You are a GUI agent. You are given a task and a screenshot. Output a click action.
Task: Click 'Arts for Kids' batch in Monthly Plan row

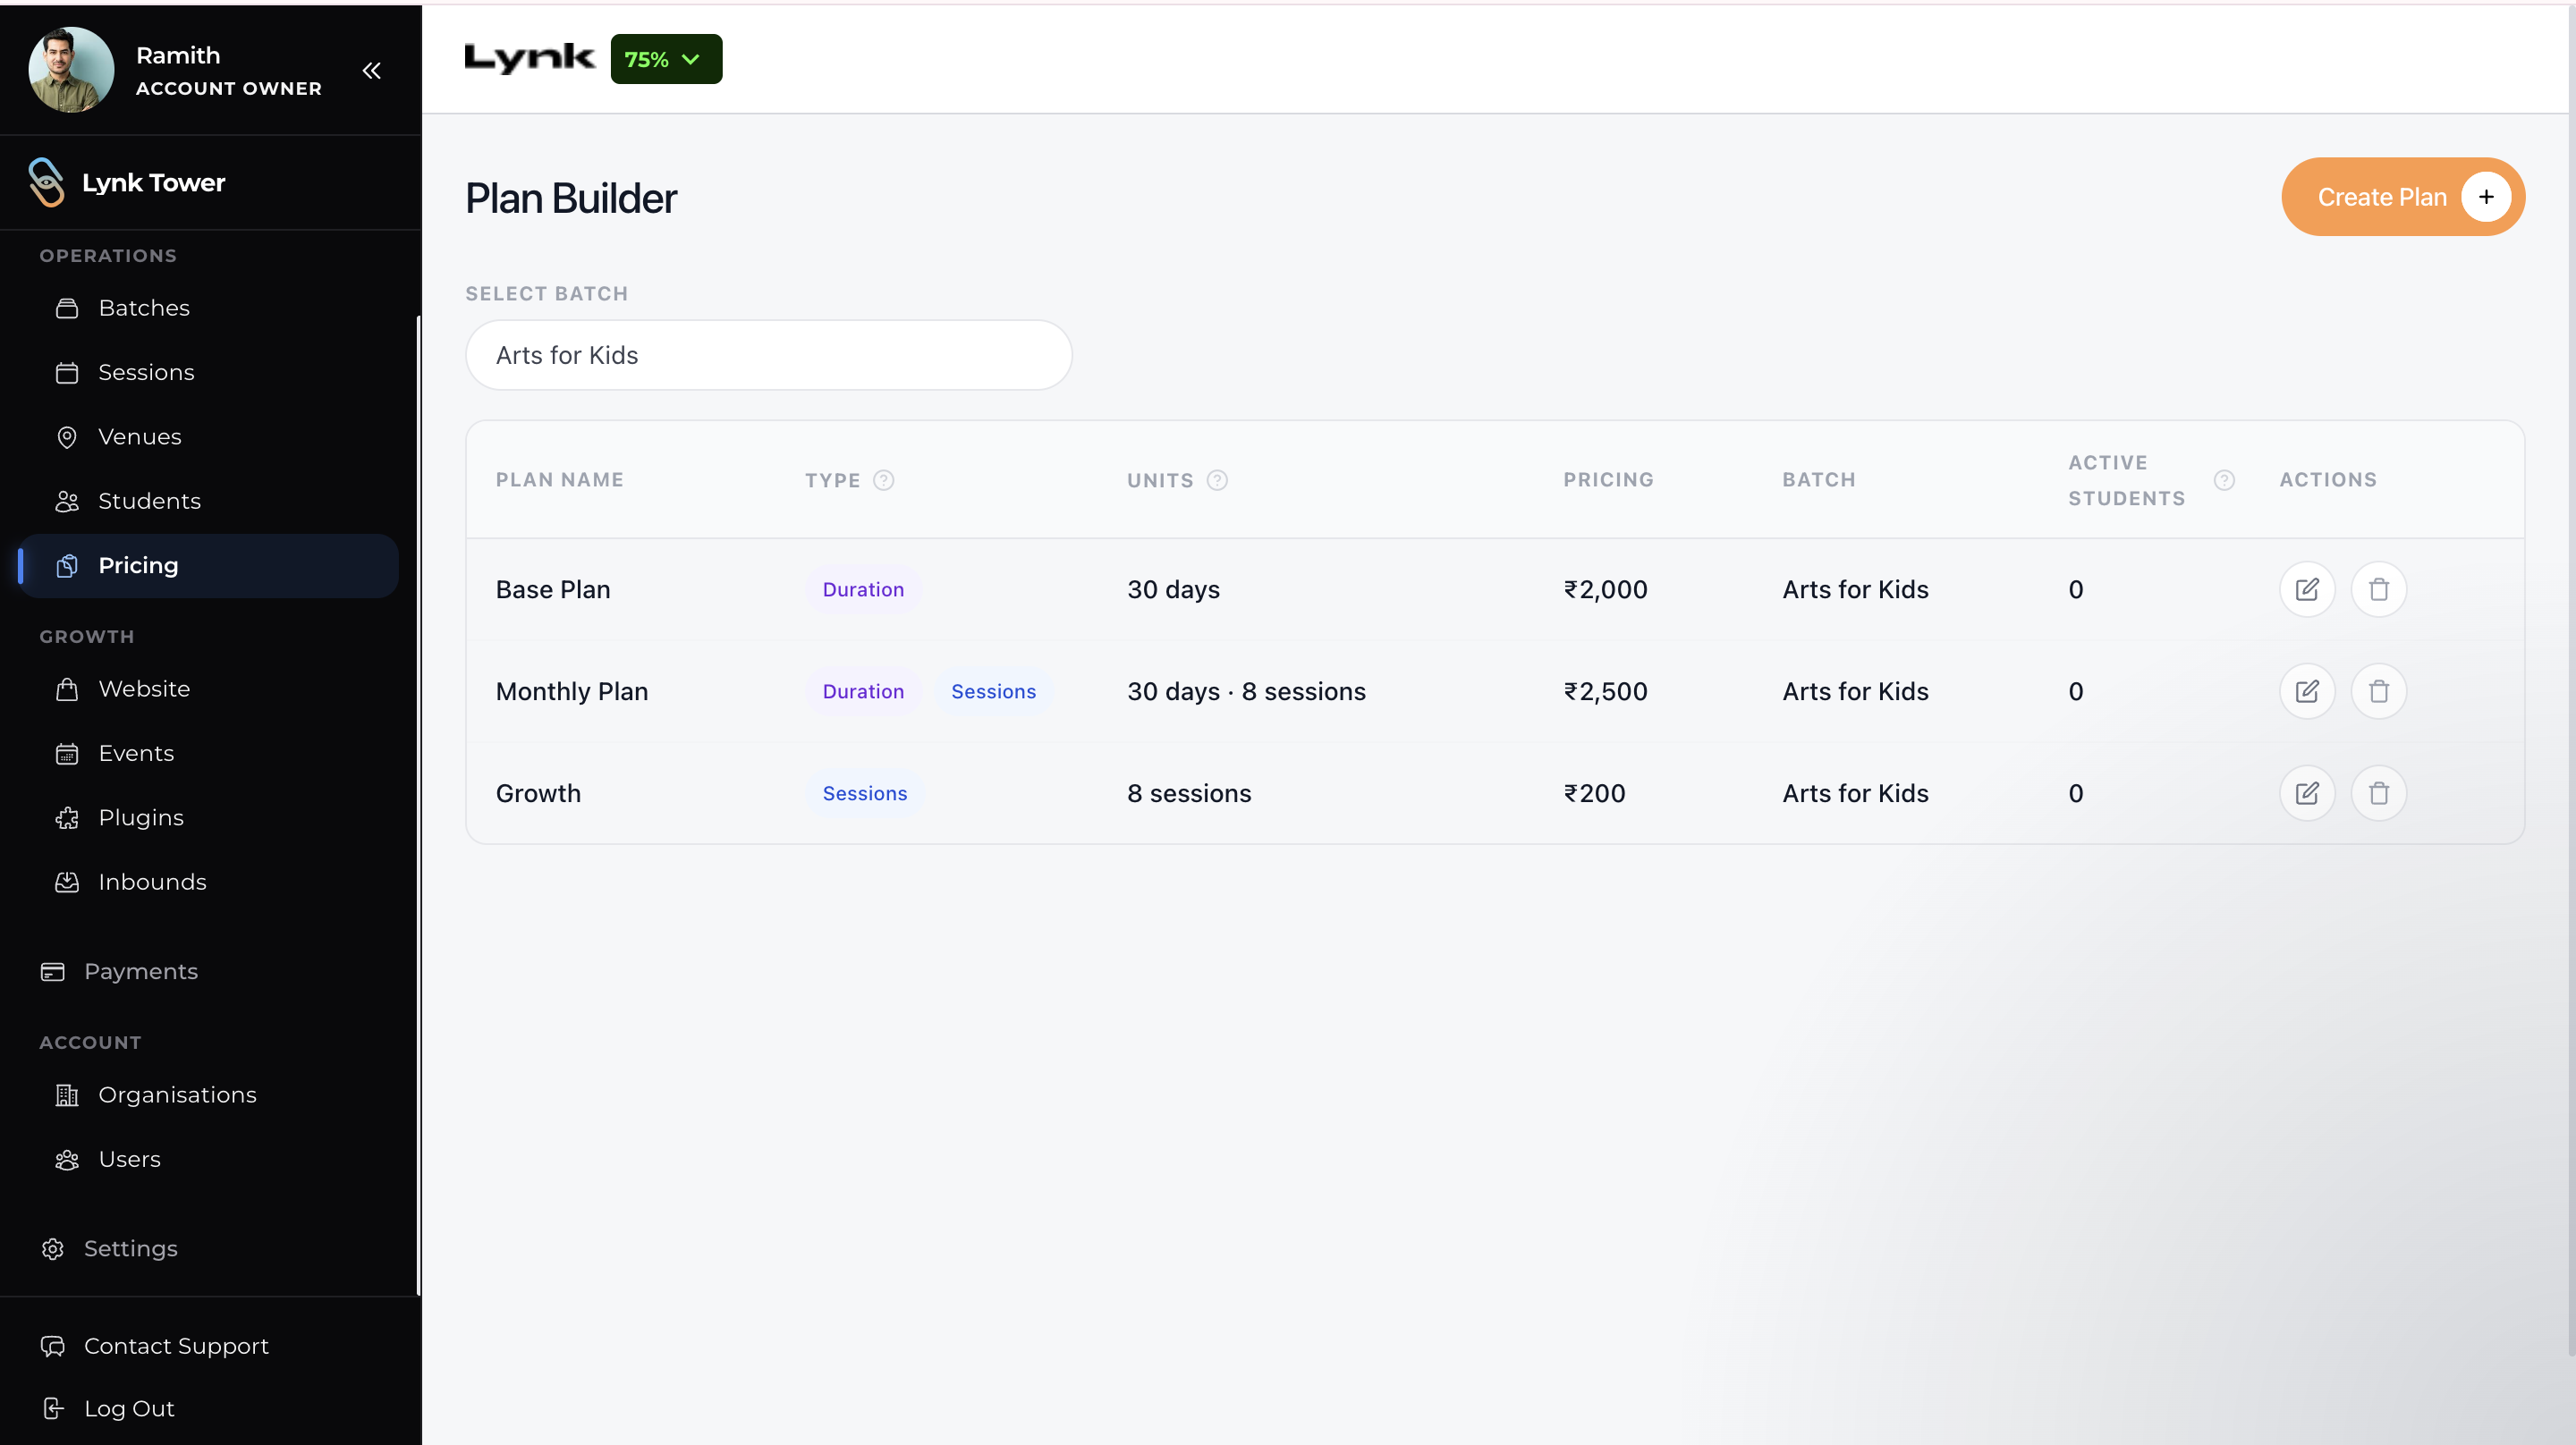pos(1856,692)
